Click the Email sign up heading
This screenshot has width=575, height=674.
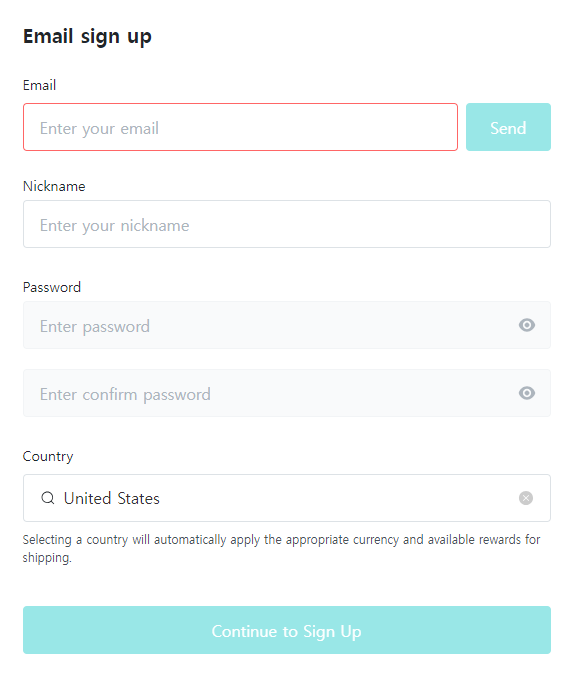(87, 37)
